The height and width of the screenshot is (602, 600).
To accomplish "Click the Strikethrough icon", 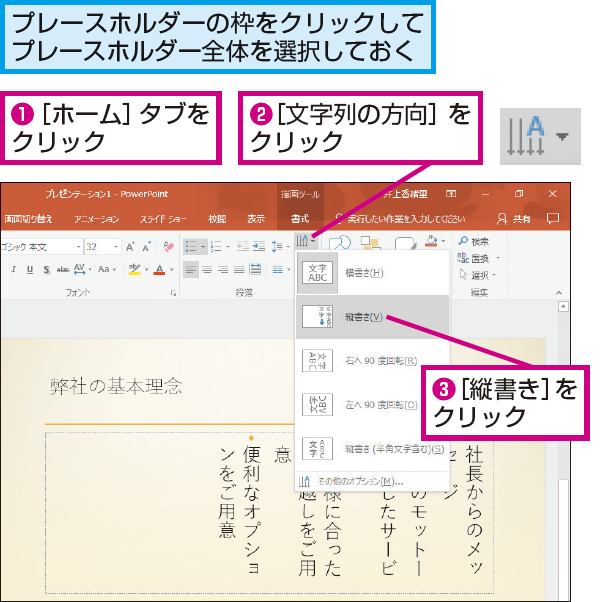I will click(63, 270).
